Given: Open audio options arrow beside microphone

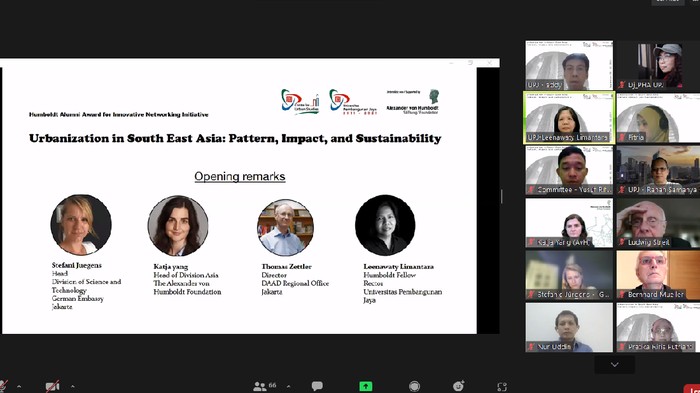Looking at the screenshot, I should point(19,386).
